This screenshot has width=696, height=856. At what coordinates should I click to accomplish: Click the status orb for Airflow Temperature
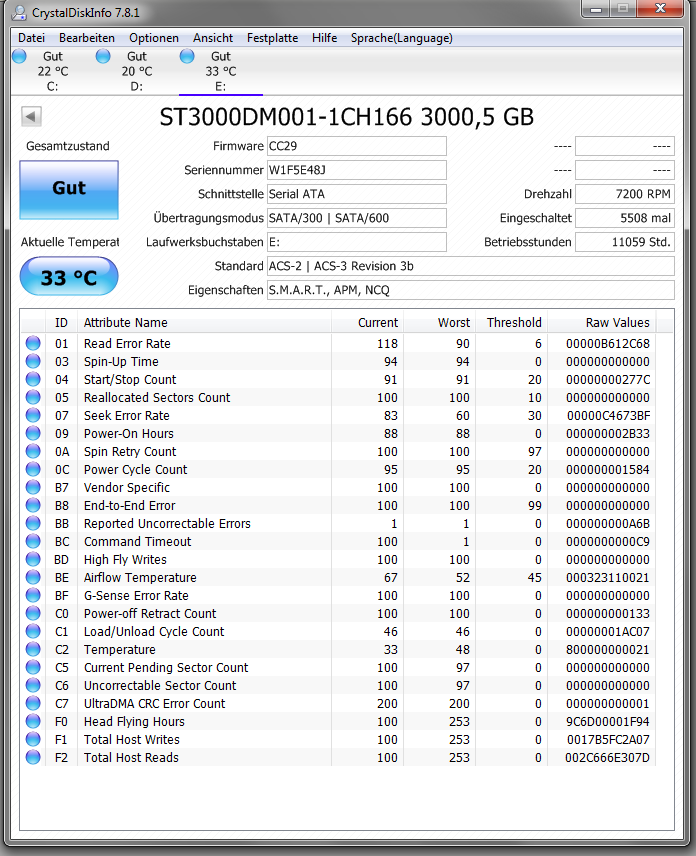click(x=33, y=578)
